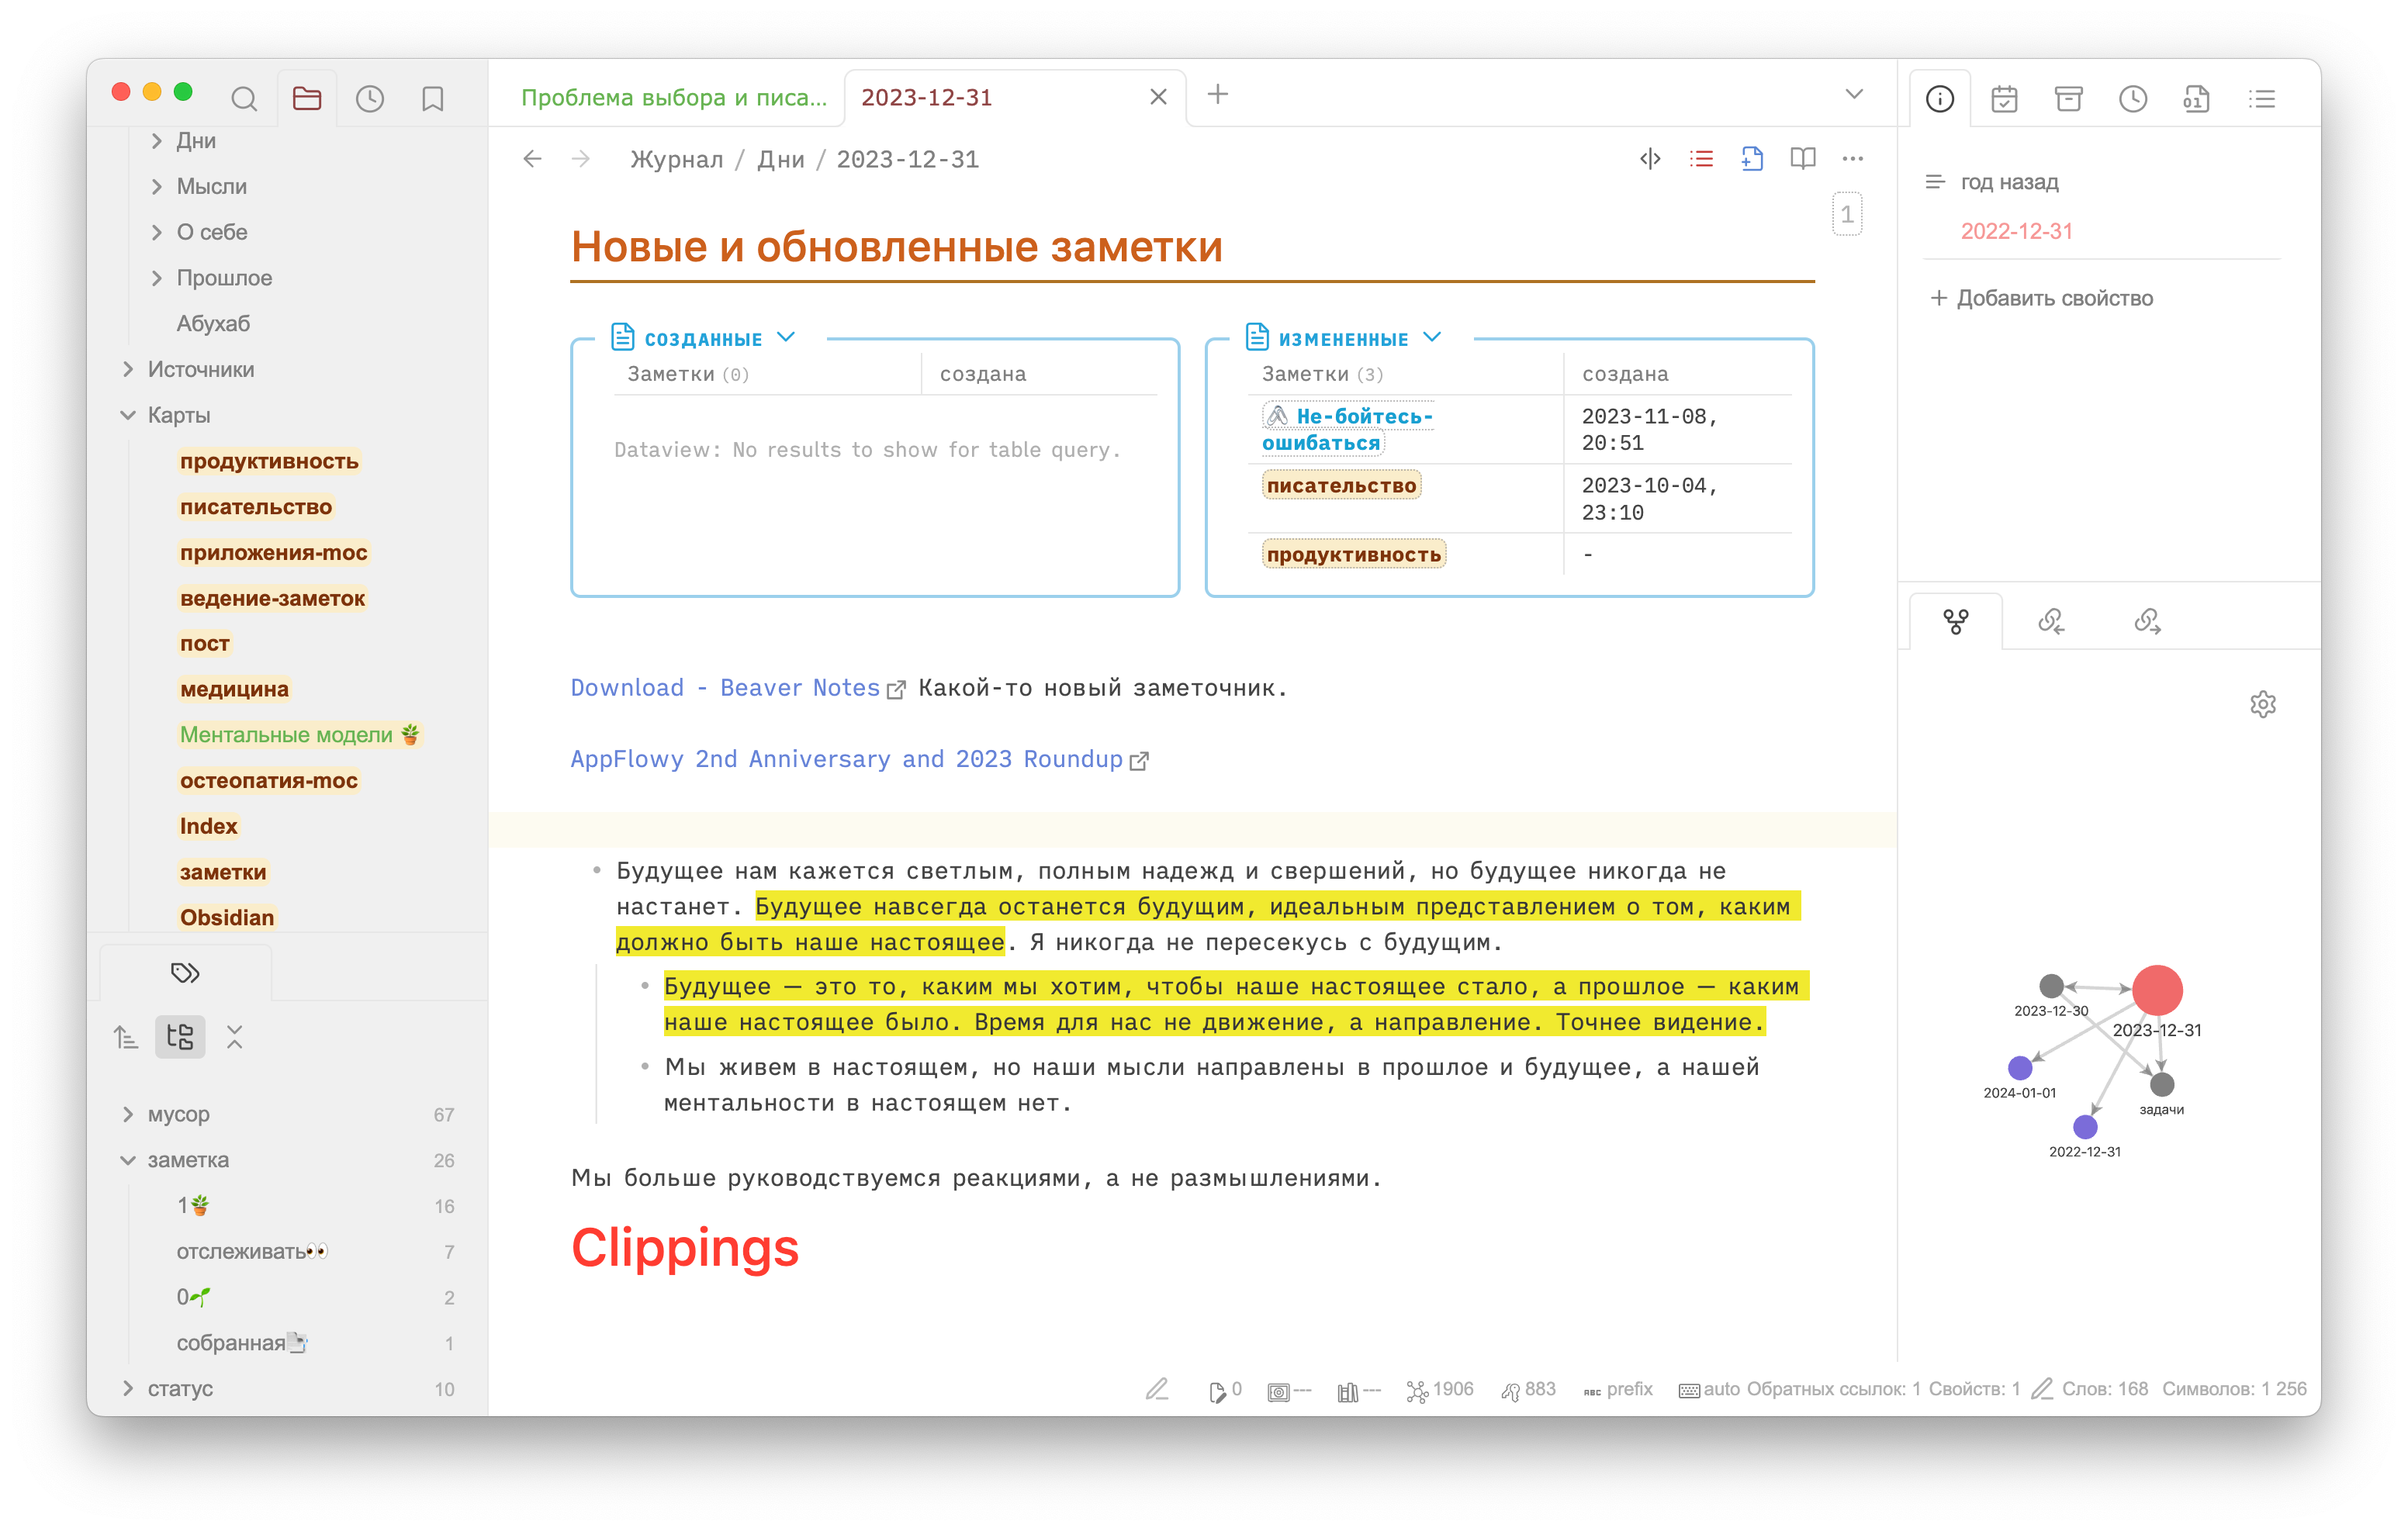Open Download - Beaver Notes link

pos(725,688)
